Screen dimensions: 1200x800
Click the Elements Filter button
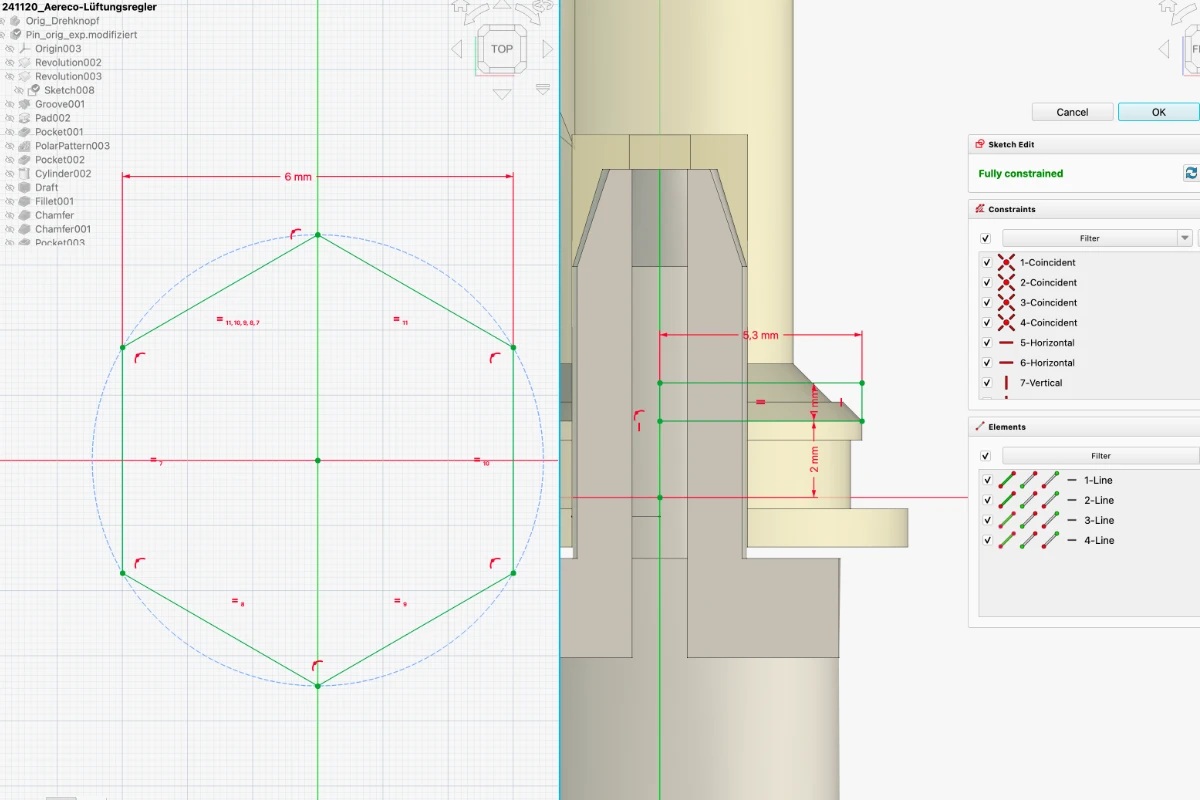click(1100, 456)
